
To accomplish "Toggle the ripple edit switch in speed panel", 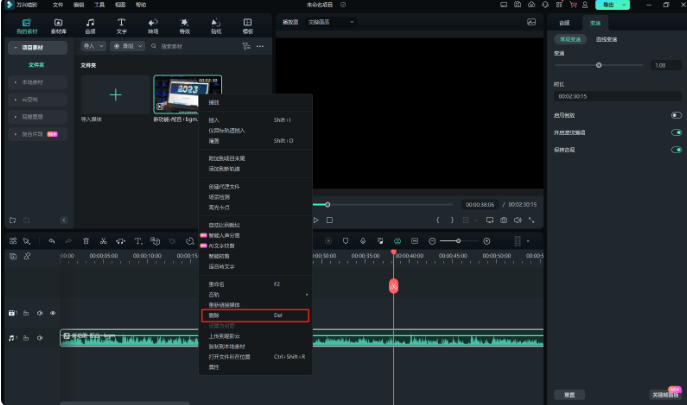I will (676, 132).
